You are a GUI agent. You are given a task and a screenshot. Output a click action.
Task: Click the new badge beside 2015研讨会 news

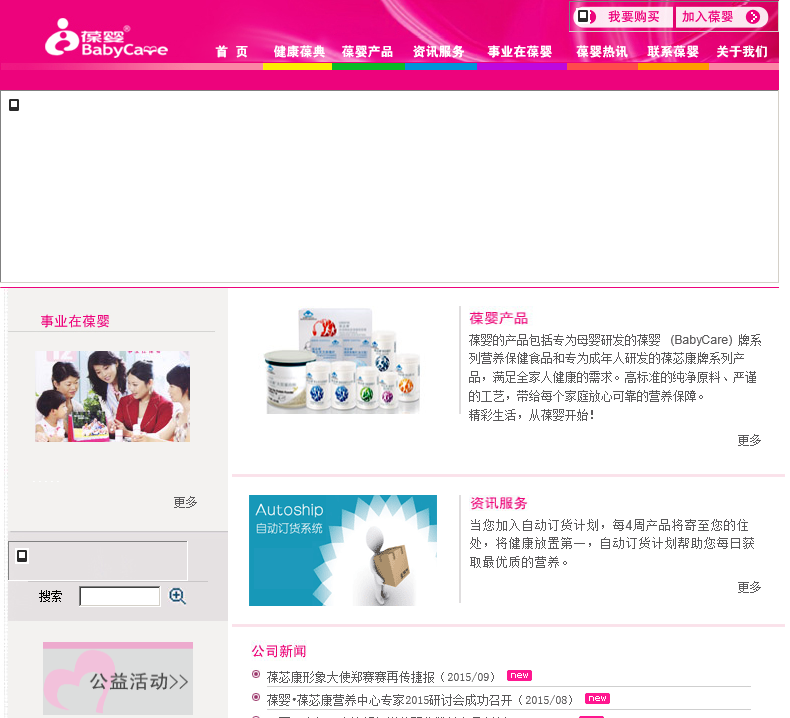597,698
